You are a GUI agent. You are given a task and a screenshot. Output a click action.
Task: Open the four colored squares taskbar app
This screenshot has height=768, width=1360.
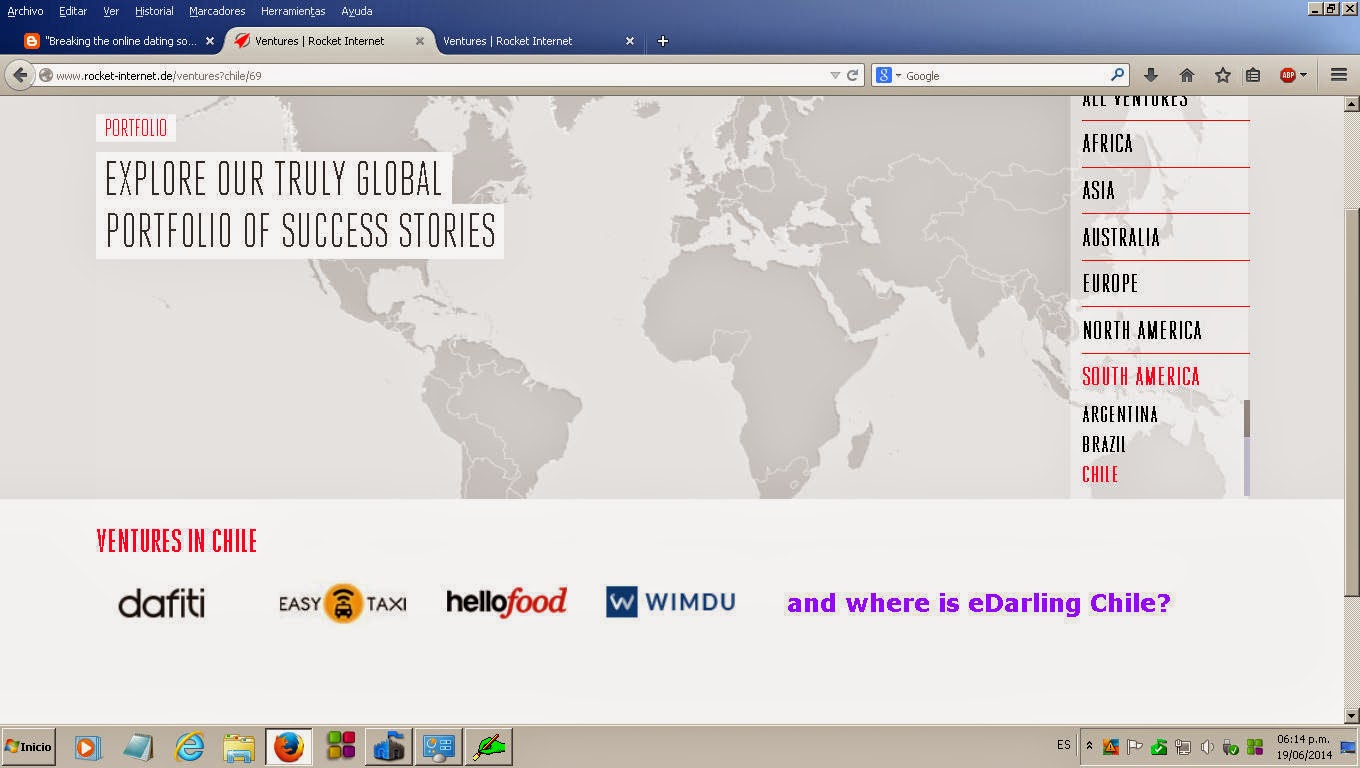coord(341,747)
